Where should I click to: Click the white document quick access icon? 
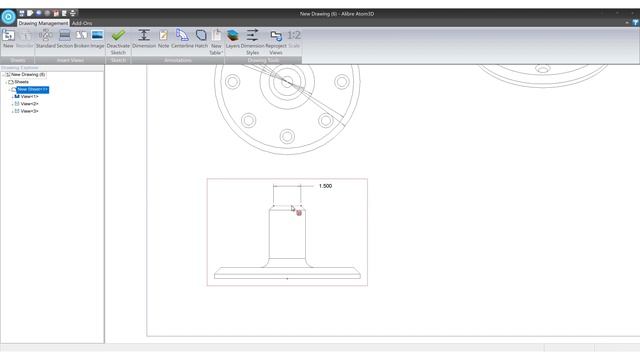tap(64, 13)
